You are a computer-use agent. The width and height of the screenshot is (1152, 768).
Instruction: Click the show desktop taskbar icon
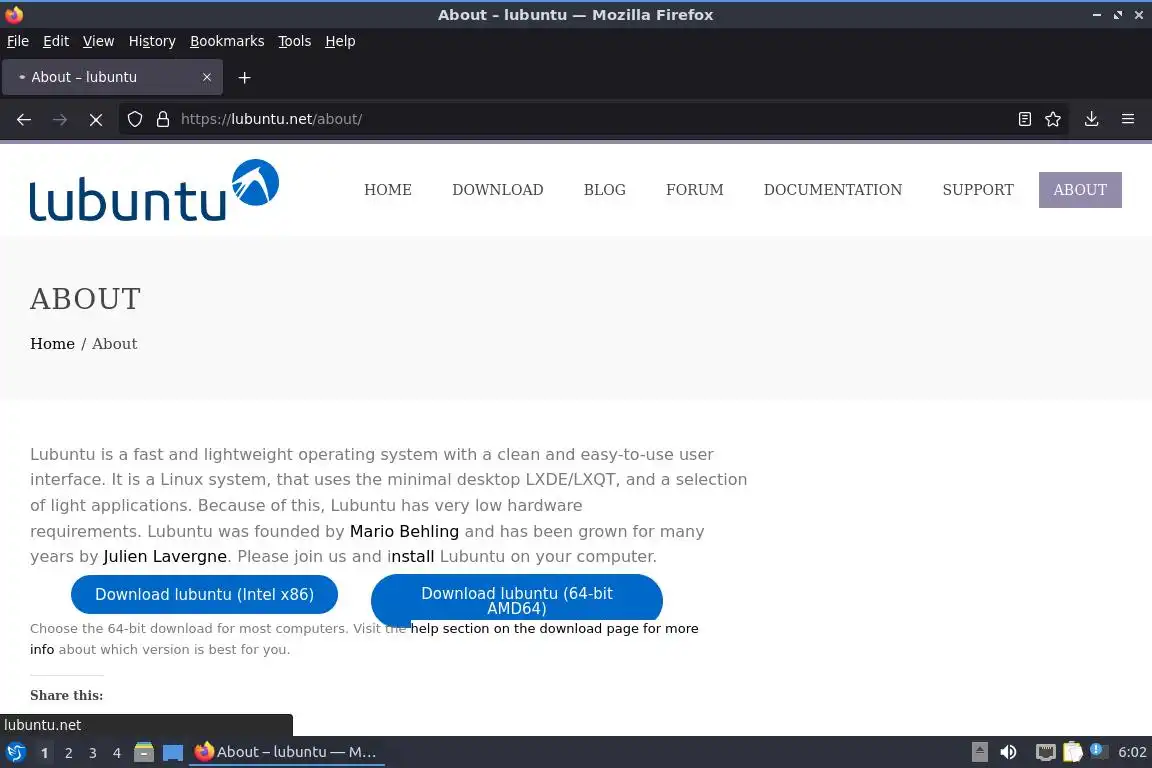(173, 752)
